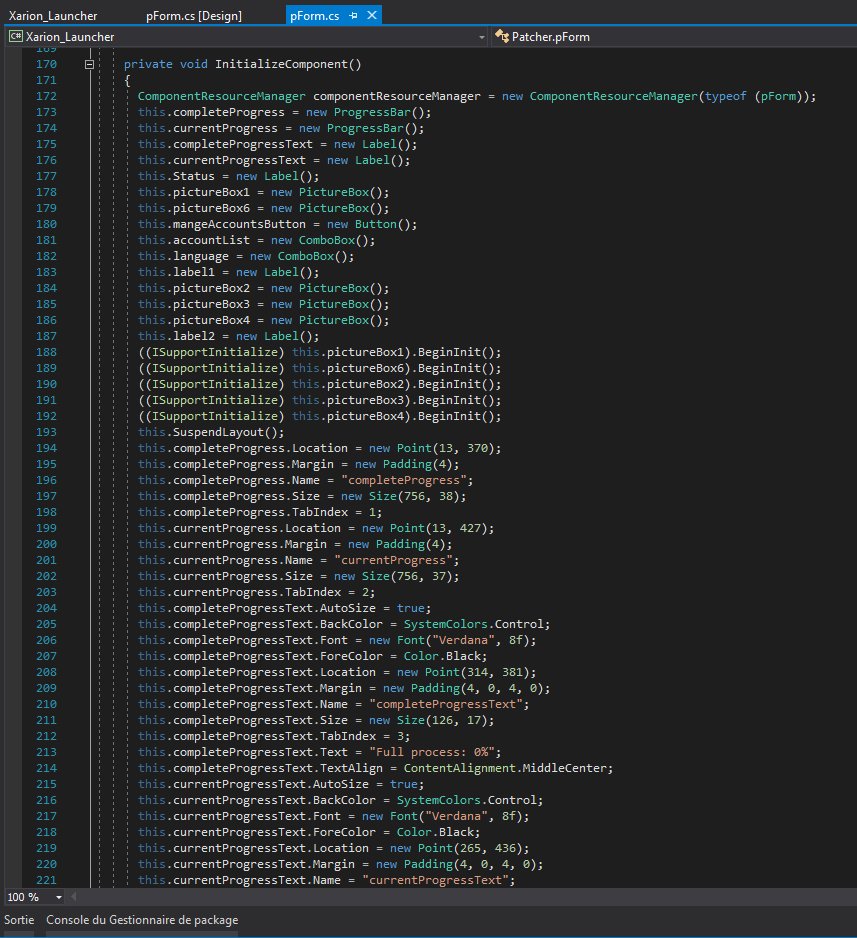Open the Sortie output tab
The image size is (857, 938).
click(19, 919)
